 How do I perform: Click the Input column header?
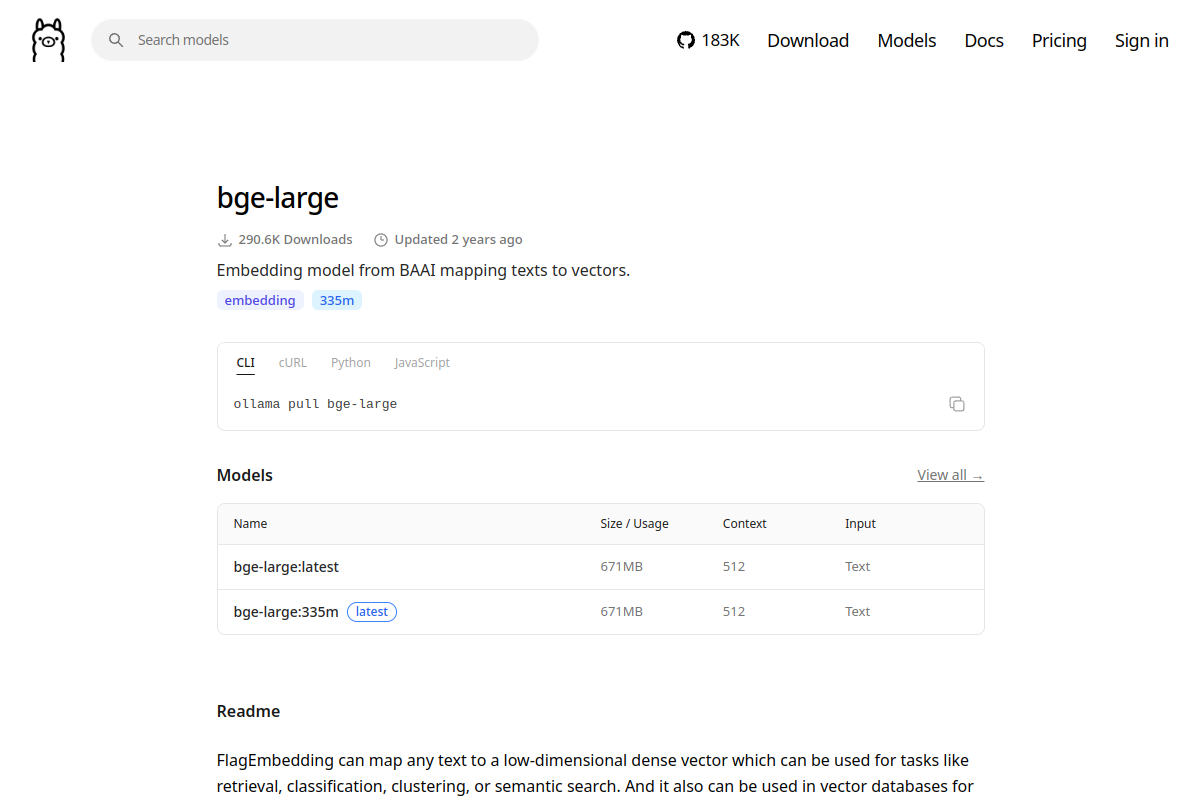pyautogui.click(x=860, y=524)
